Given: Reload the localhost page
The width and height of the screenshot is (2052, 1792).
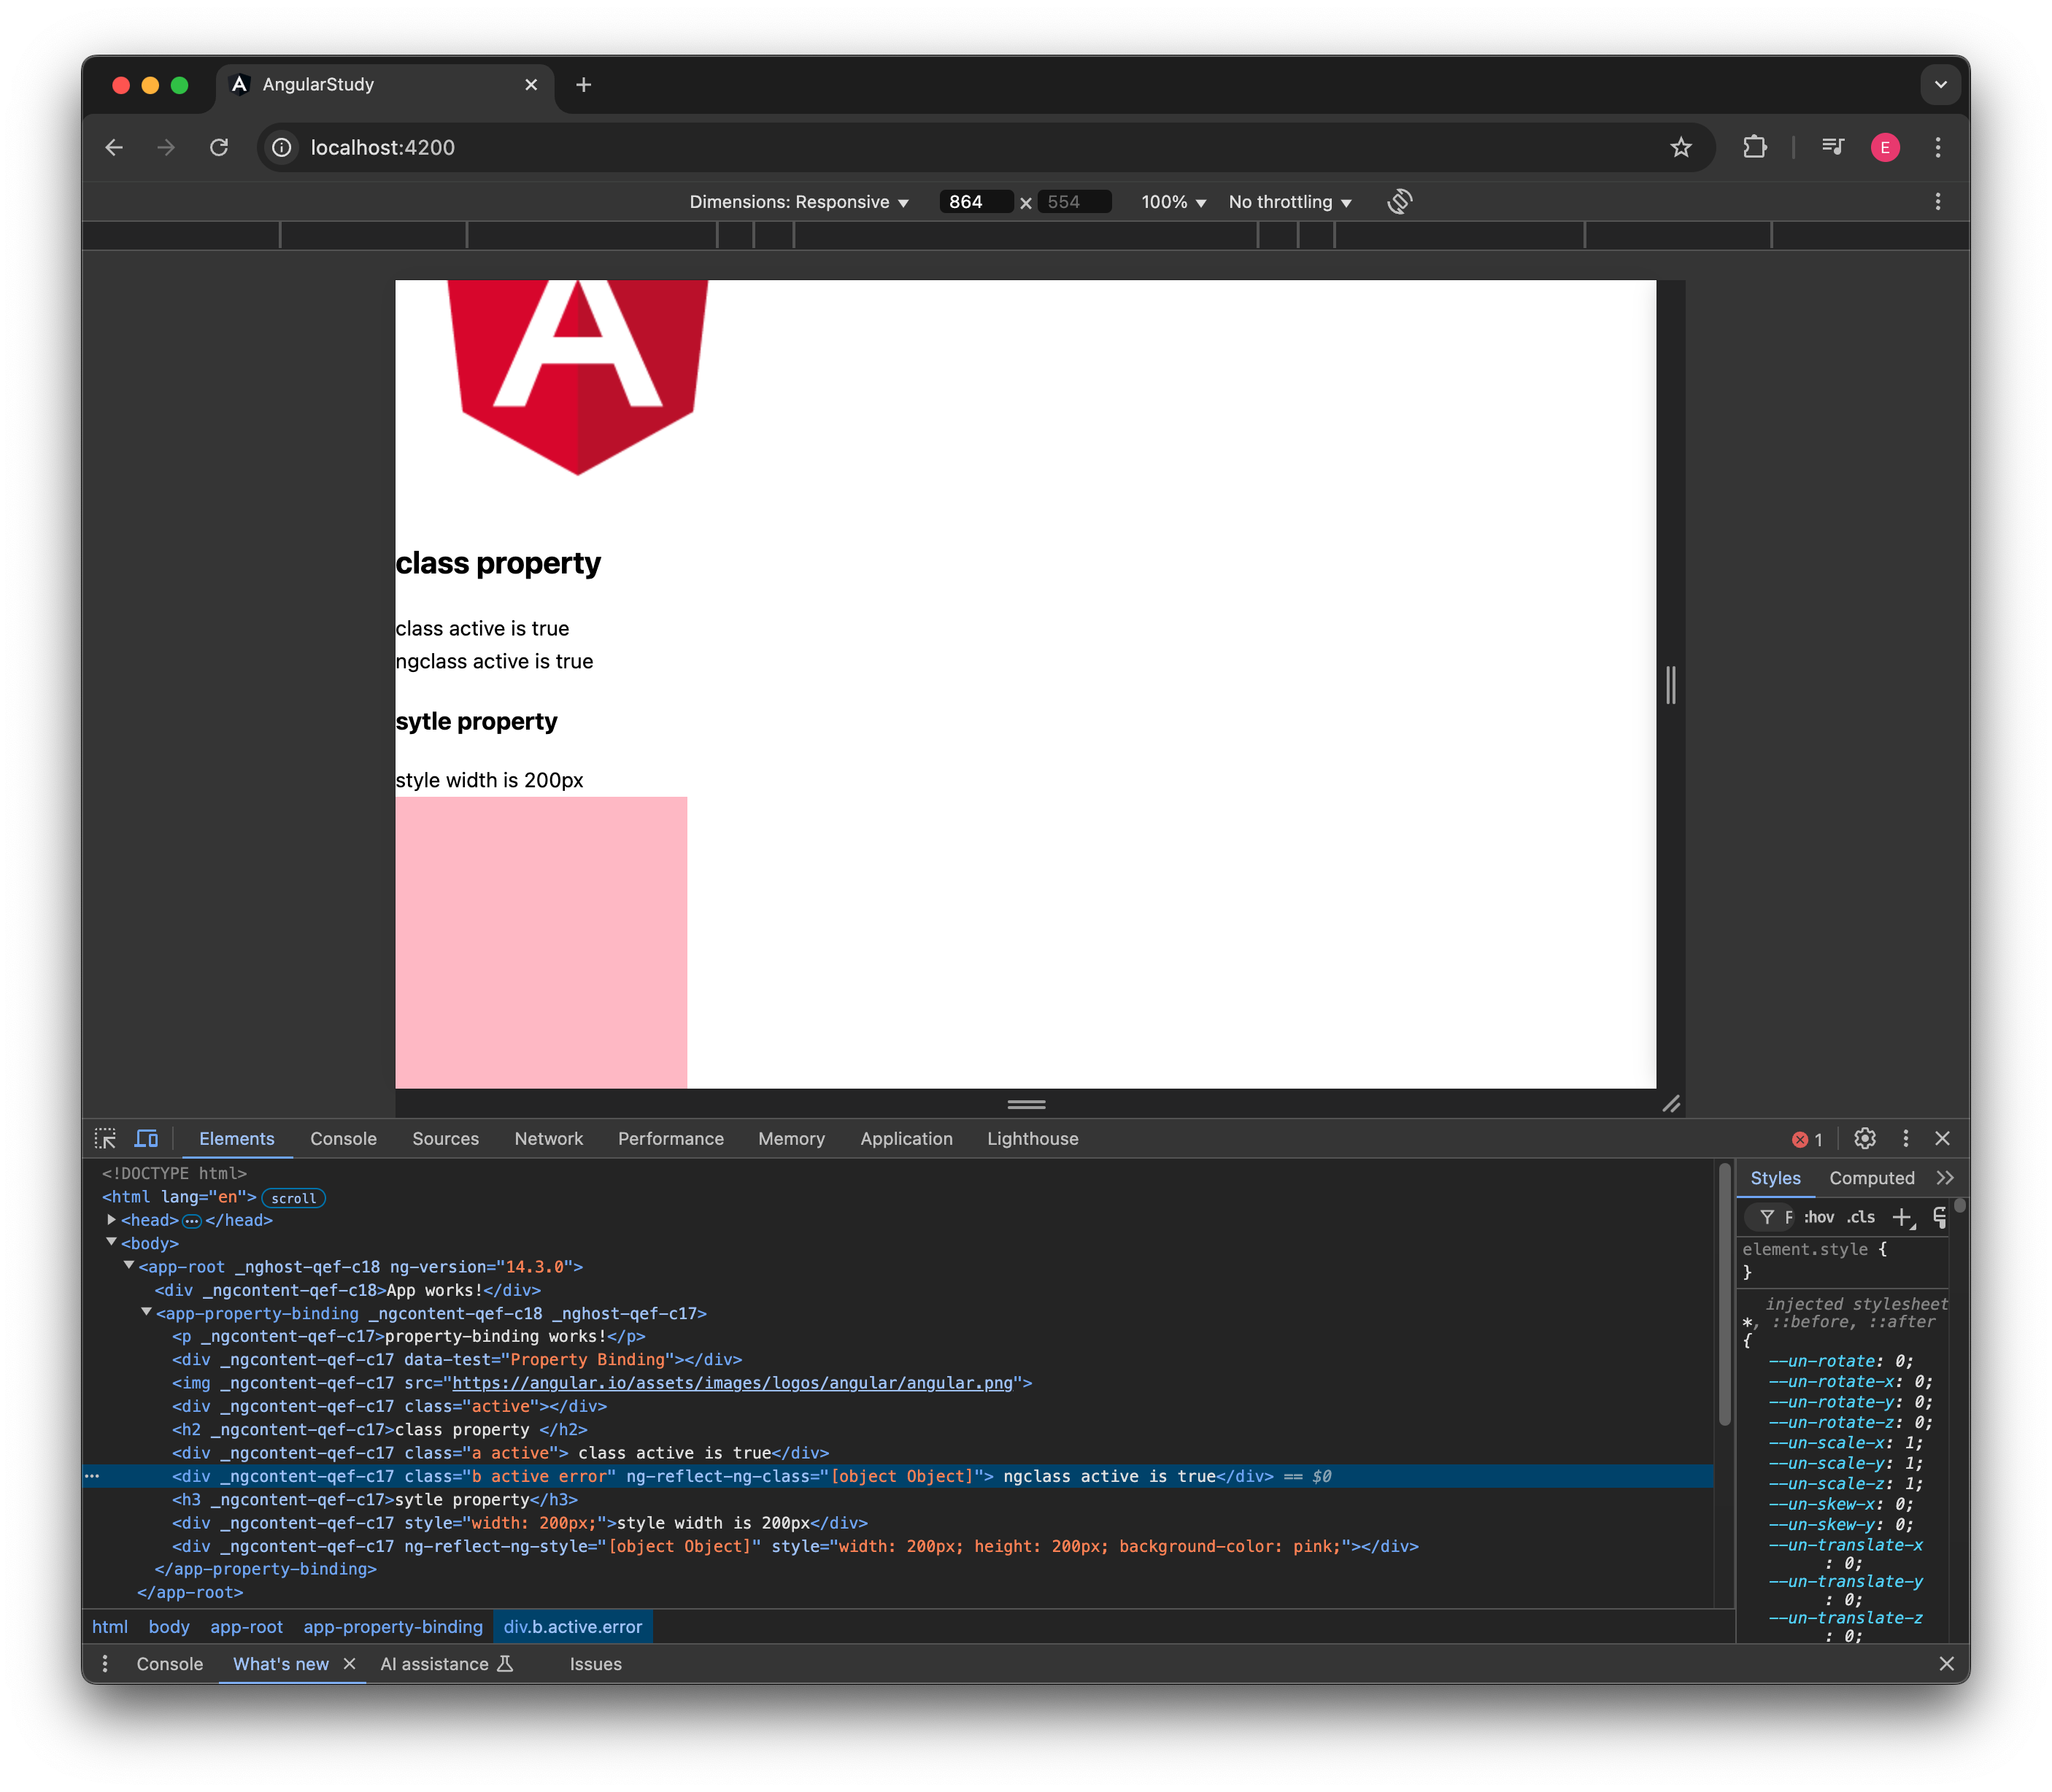Looking at the screenshot, I should point(219,148).
